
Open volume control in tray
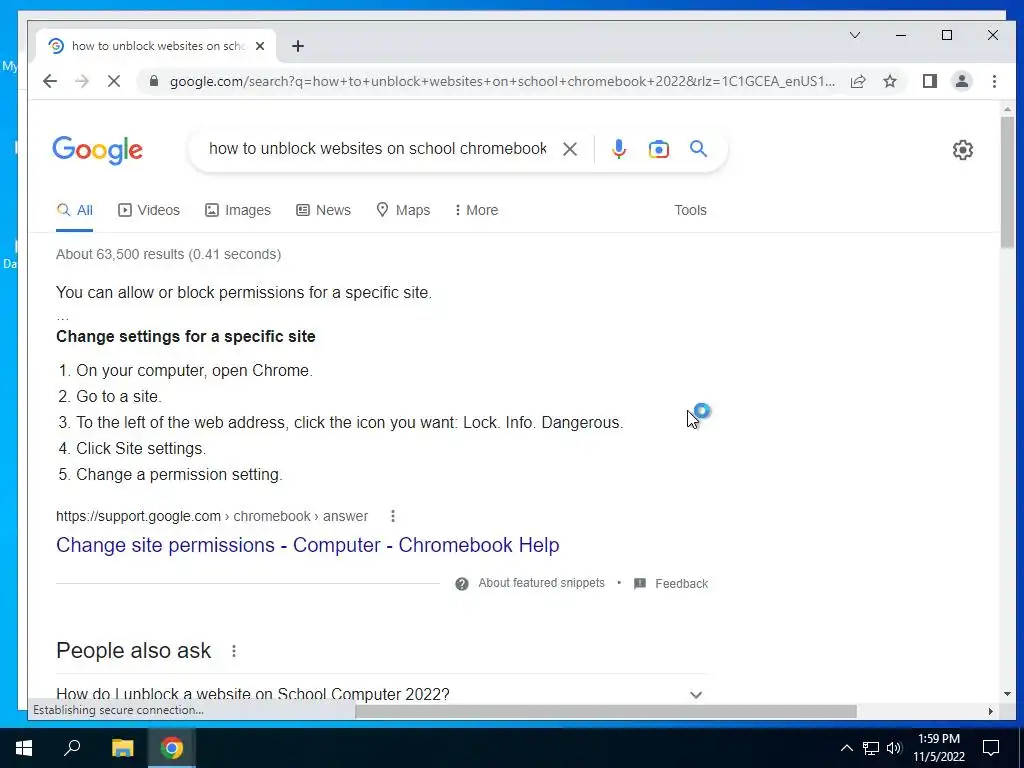pyautogui.click(x=894, y=748)
